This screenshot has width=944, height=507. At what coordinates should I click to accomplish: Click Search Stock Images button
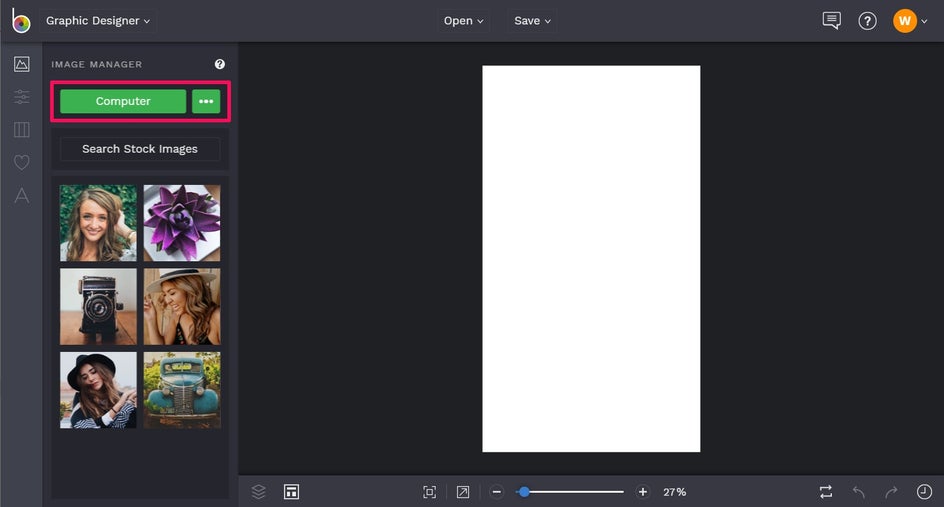coord(140,149)
